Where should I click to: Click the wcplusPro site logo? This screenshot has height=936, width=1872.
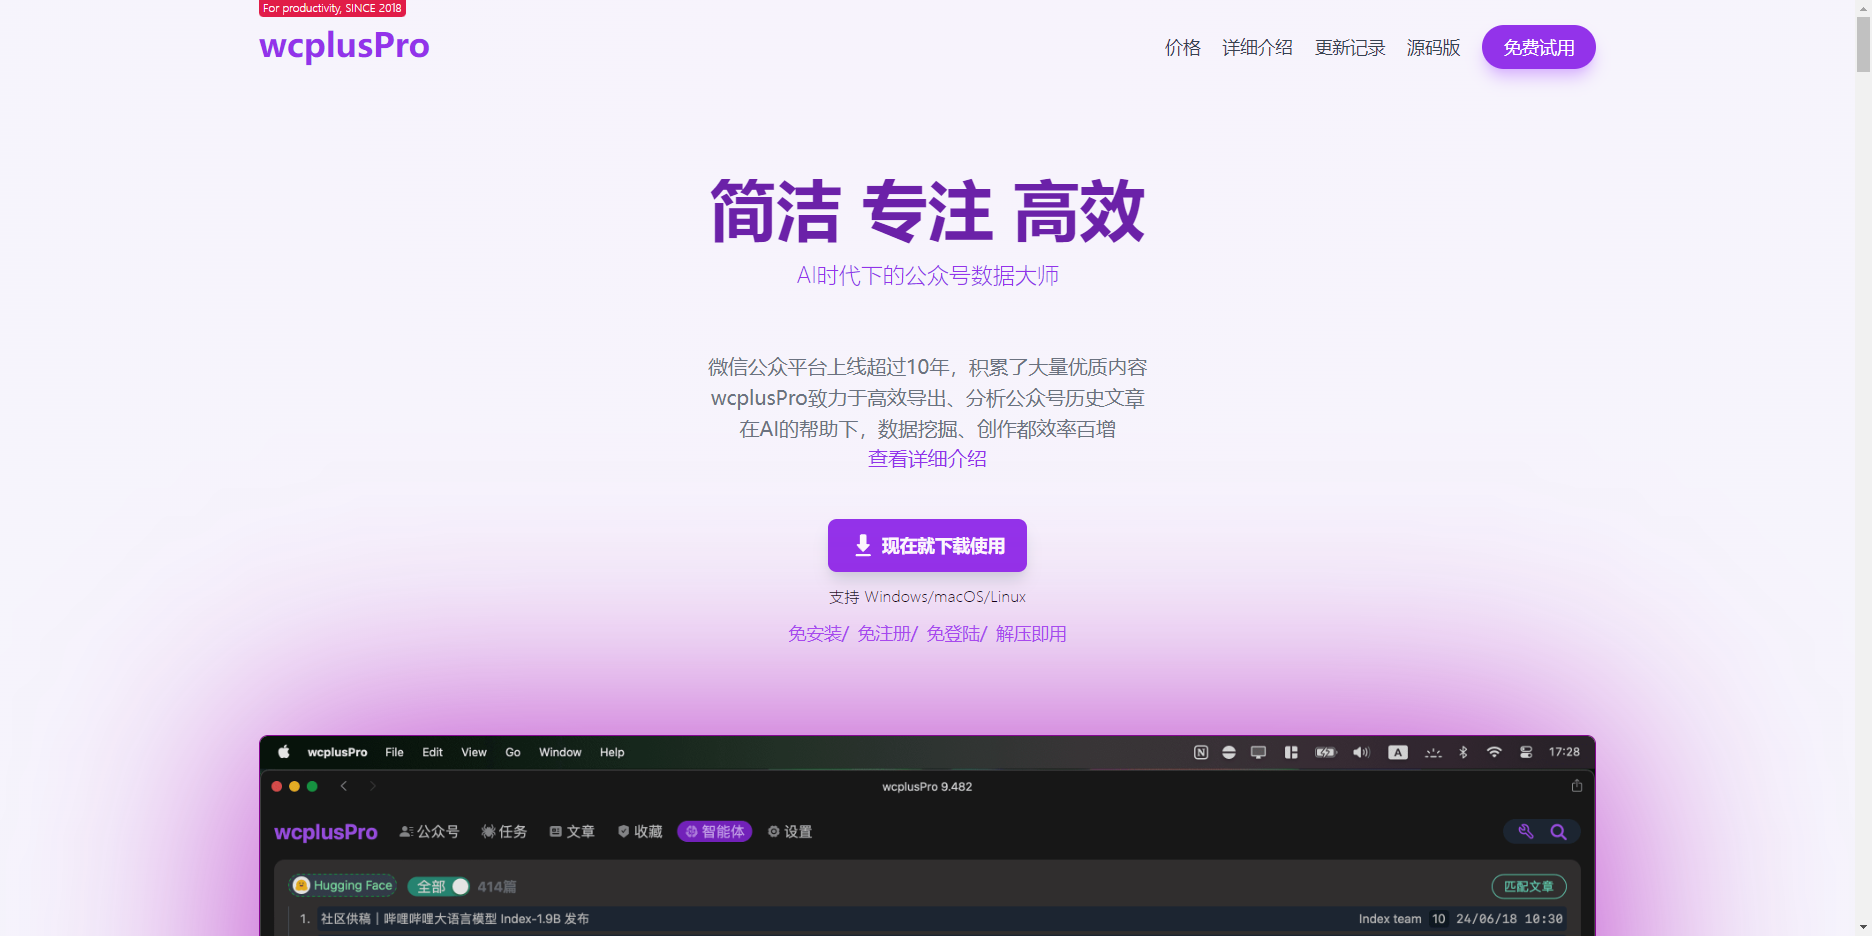pyautogui.click(x=344, y=46)
